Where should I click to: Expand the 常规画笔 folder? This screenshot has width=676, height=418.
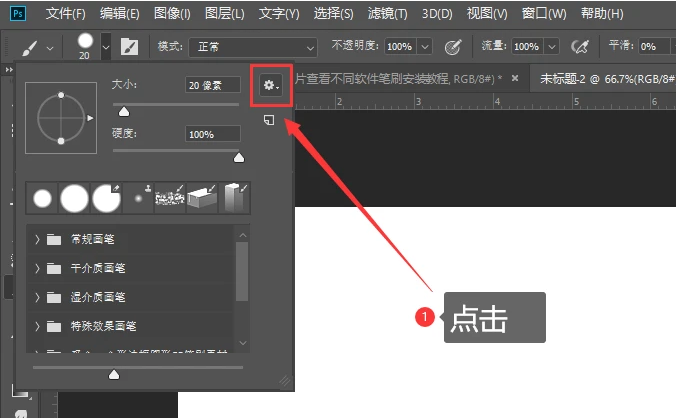[x=37, y=239]
